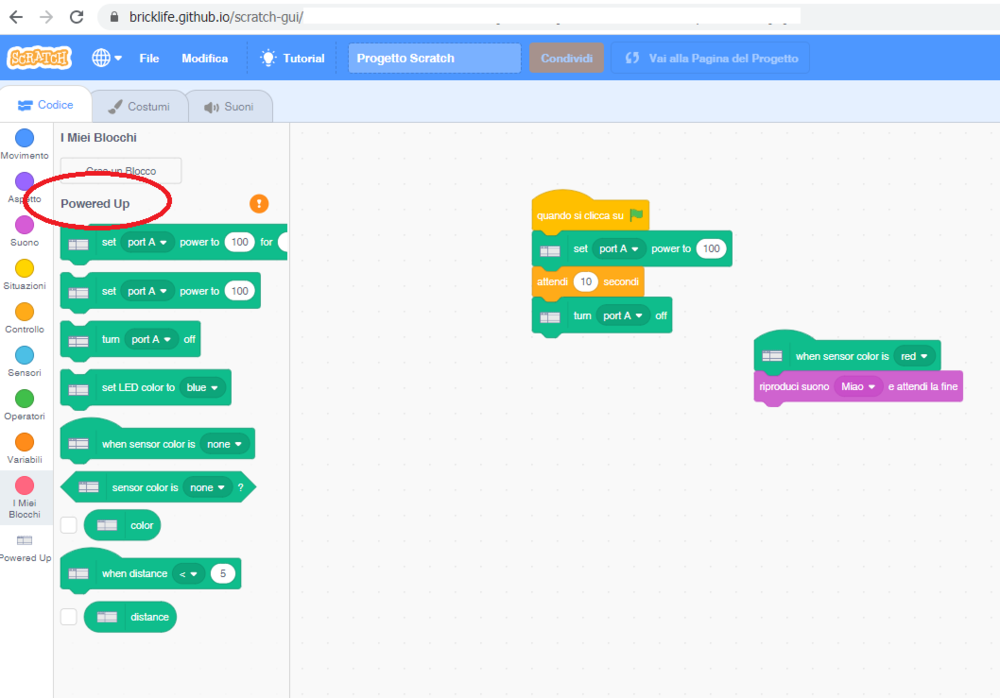Click the browser forward arrow
This screenshot has height=698, width=1000.
pyautogui.click(x=46, y=17)
